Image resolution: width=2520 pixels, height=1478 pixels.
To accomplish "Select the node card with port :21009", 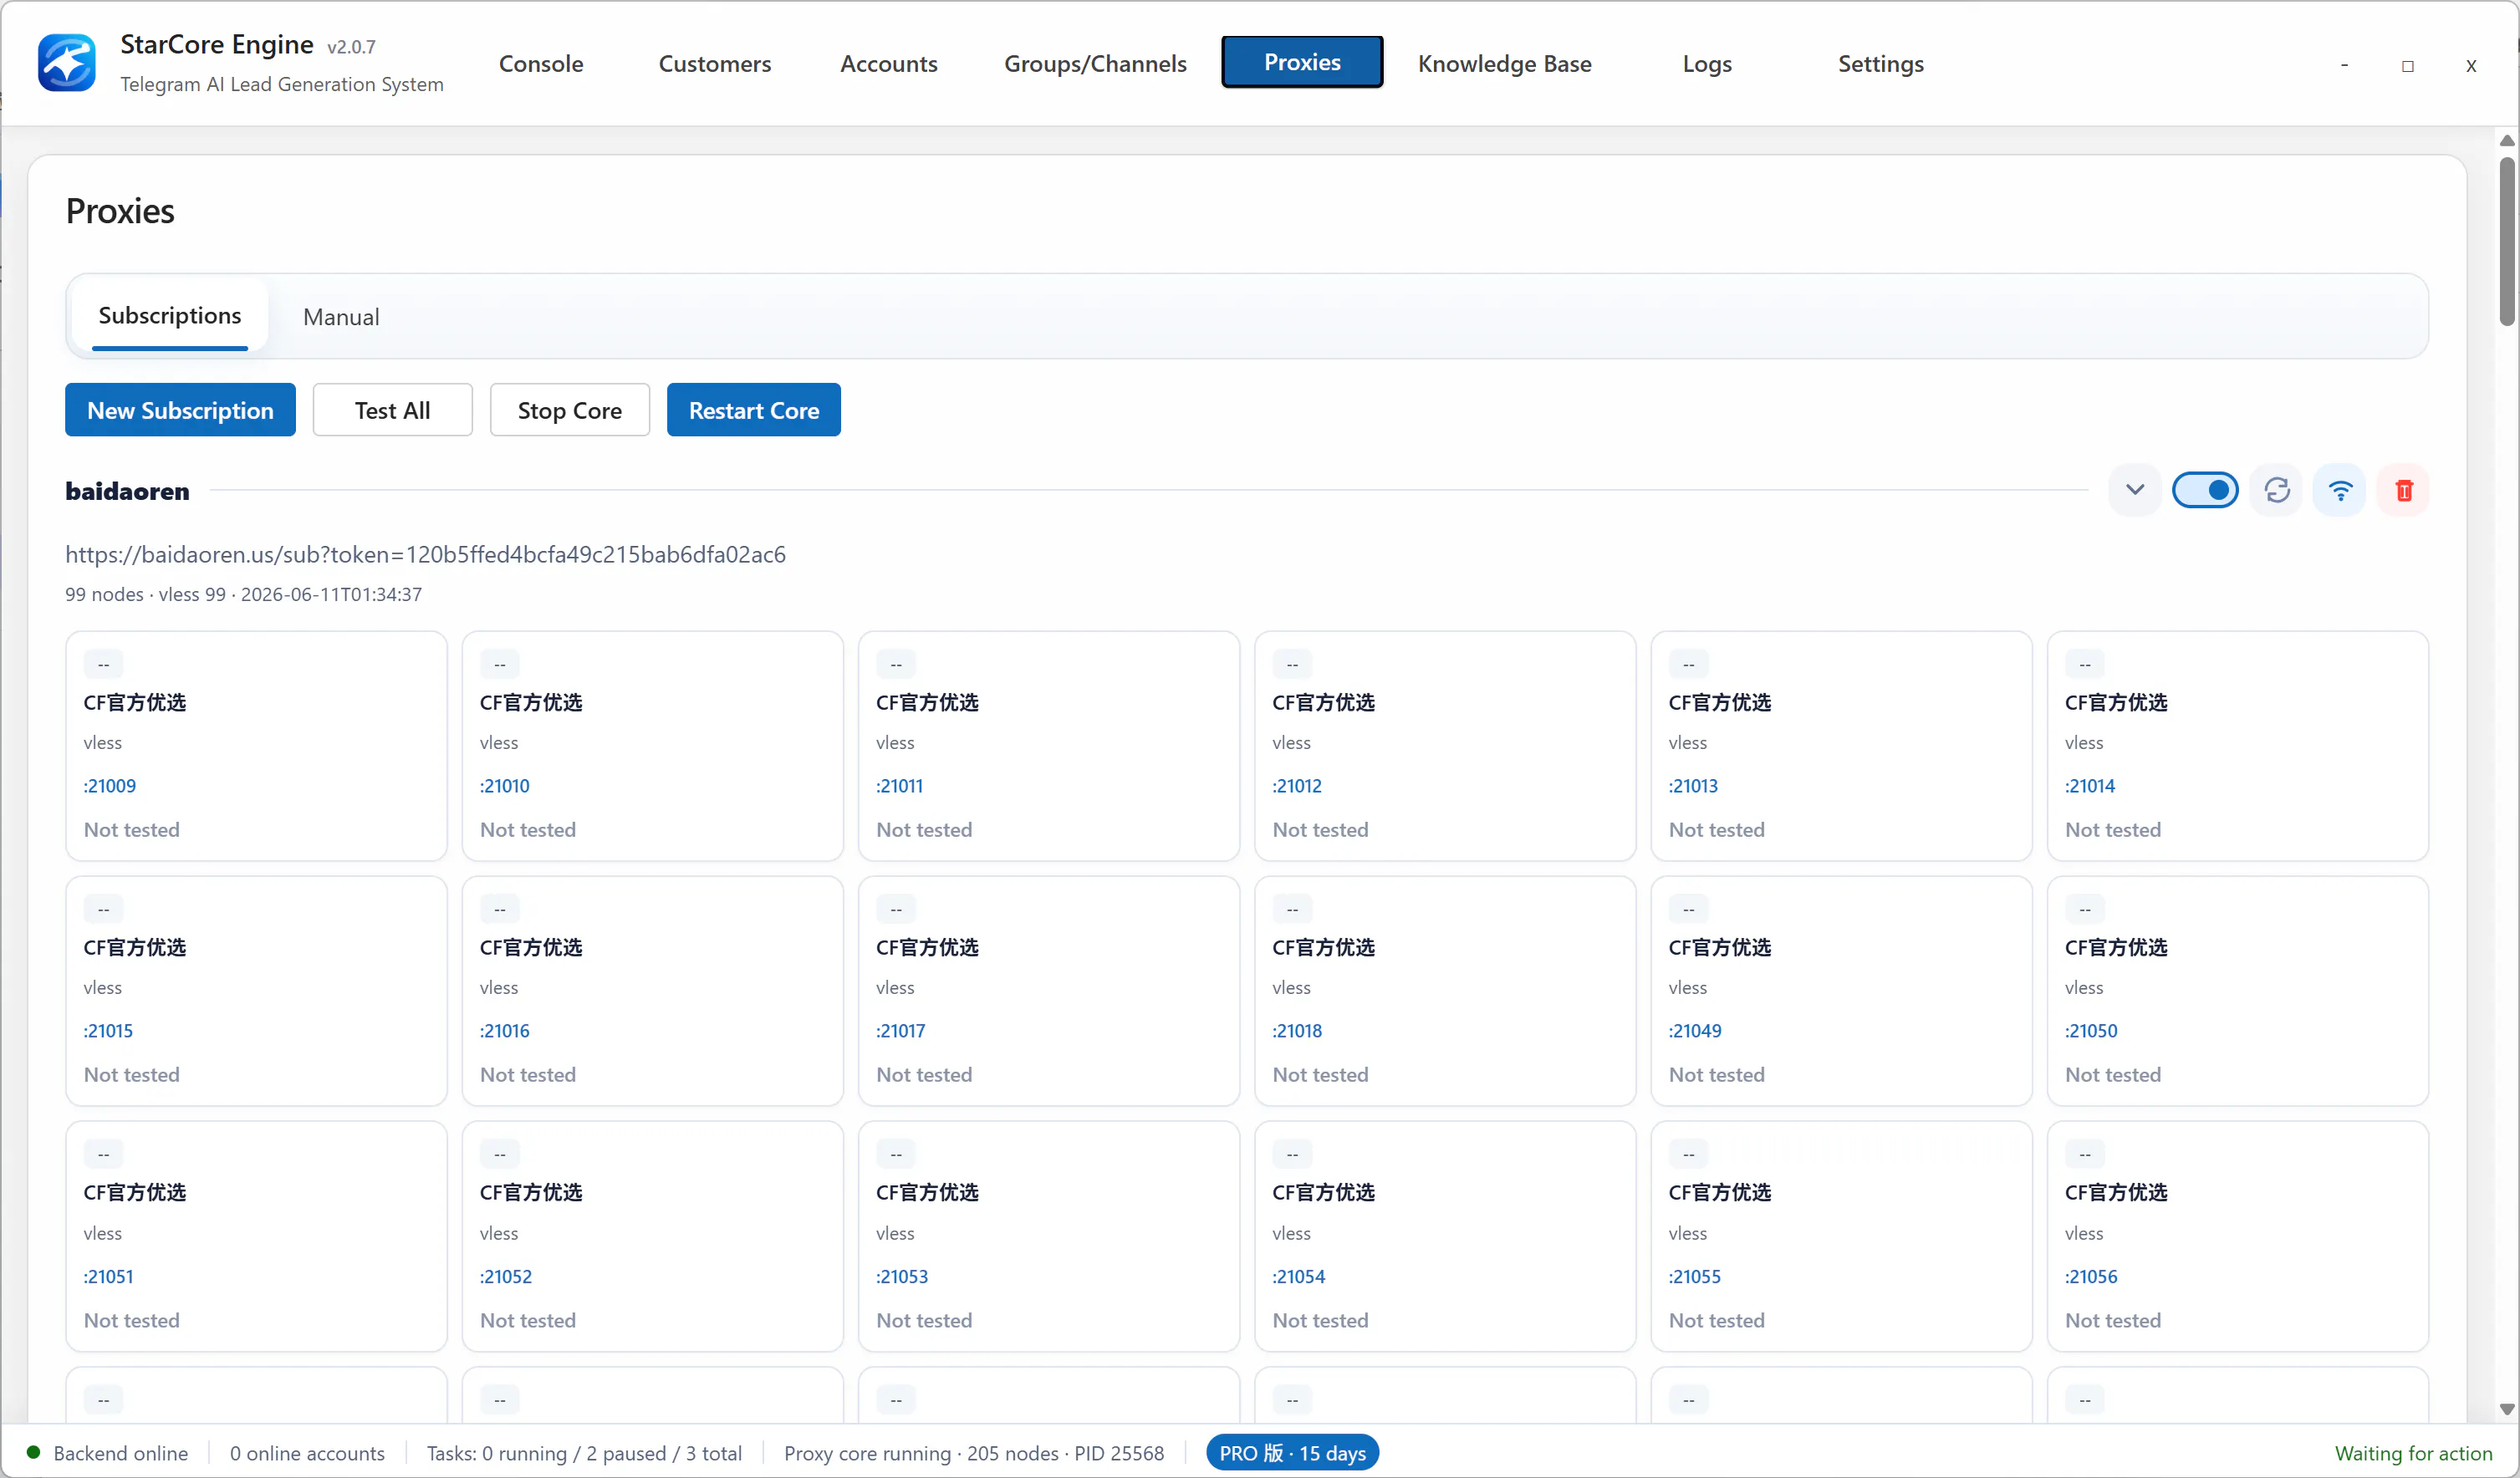I will coord(256,746).
